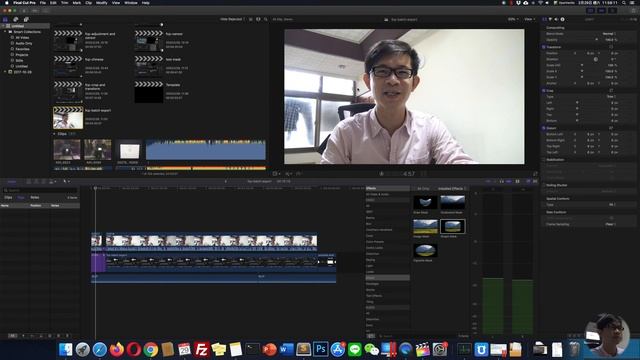Image resolution: width=640 pixels, height=360 pixels.
Task: Open the Trim menu
Action: pos(64,2)
